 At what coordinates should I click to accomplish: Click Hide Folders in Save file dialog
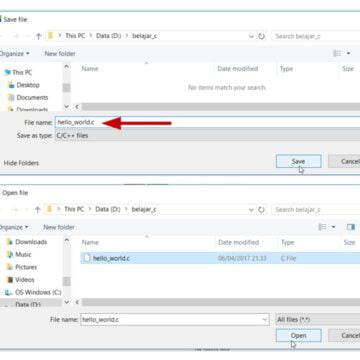(x=21, y=163)
